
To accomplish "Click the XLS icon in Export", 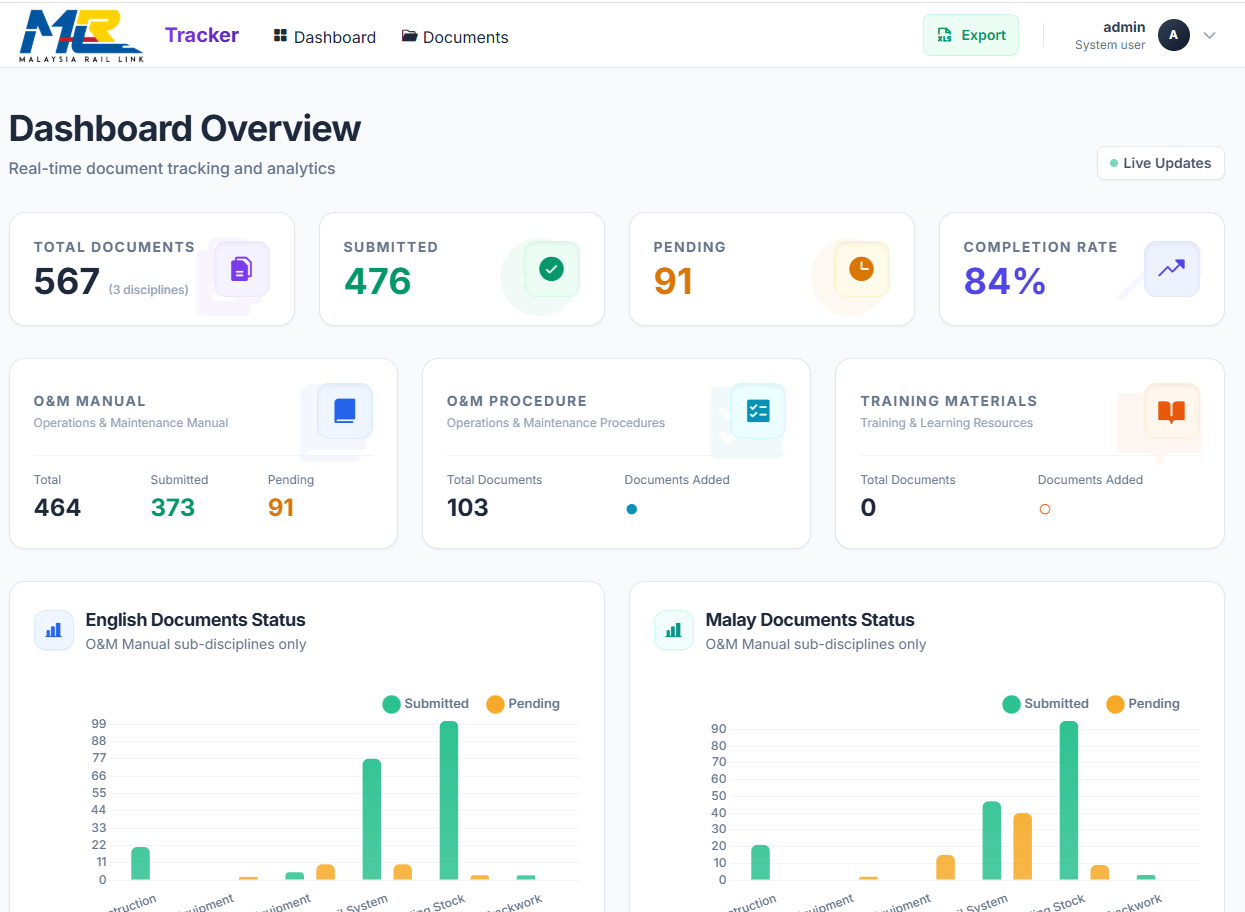I will pos(944,35).
